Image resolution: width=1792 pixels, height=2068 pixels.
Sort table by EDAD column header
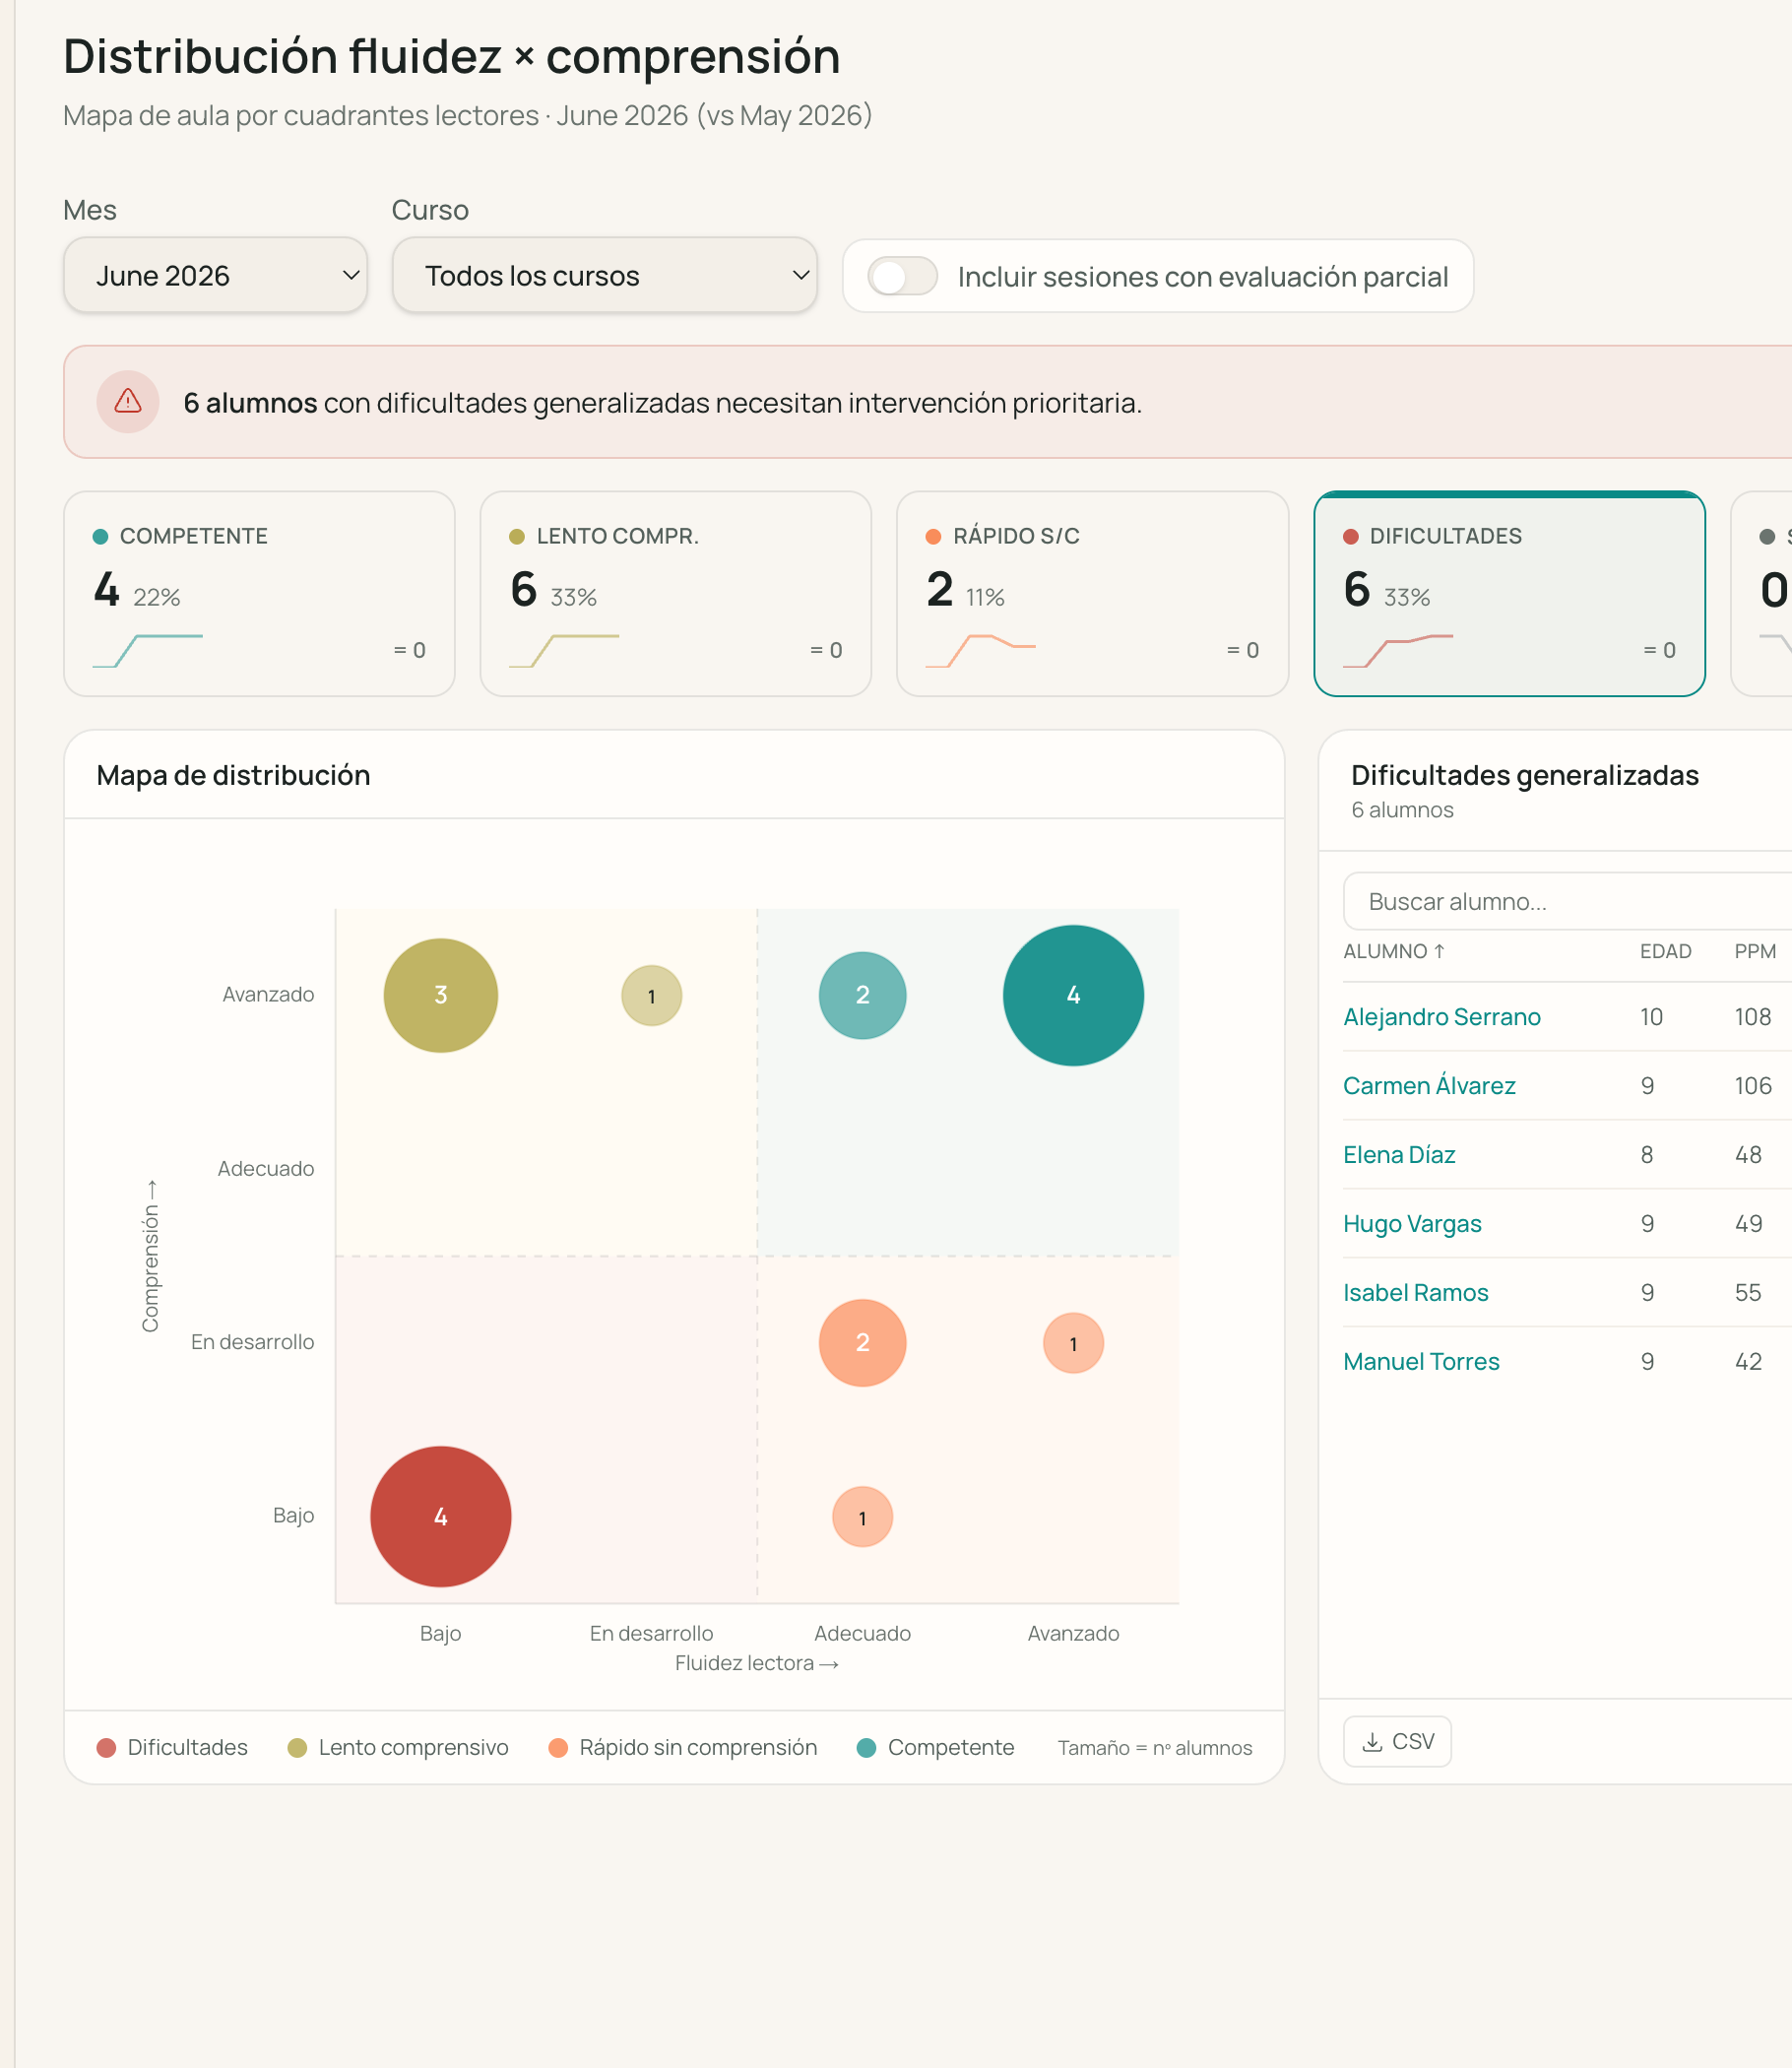tap(1665, 951)
